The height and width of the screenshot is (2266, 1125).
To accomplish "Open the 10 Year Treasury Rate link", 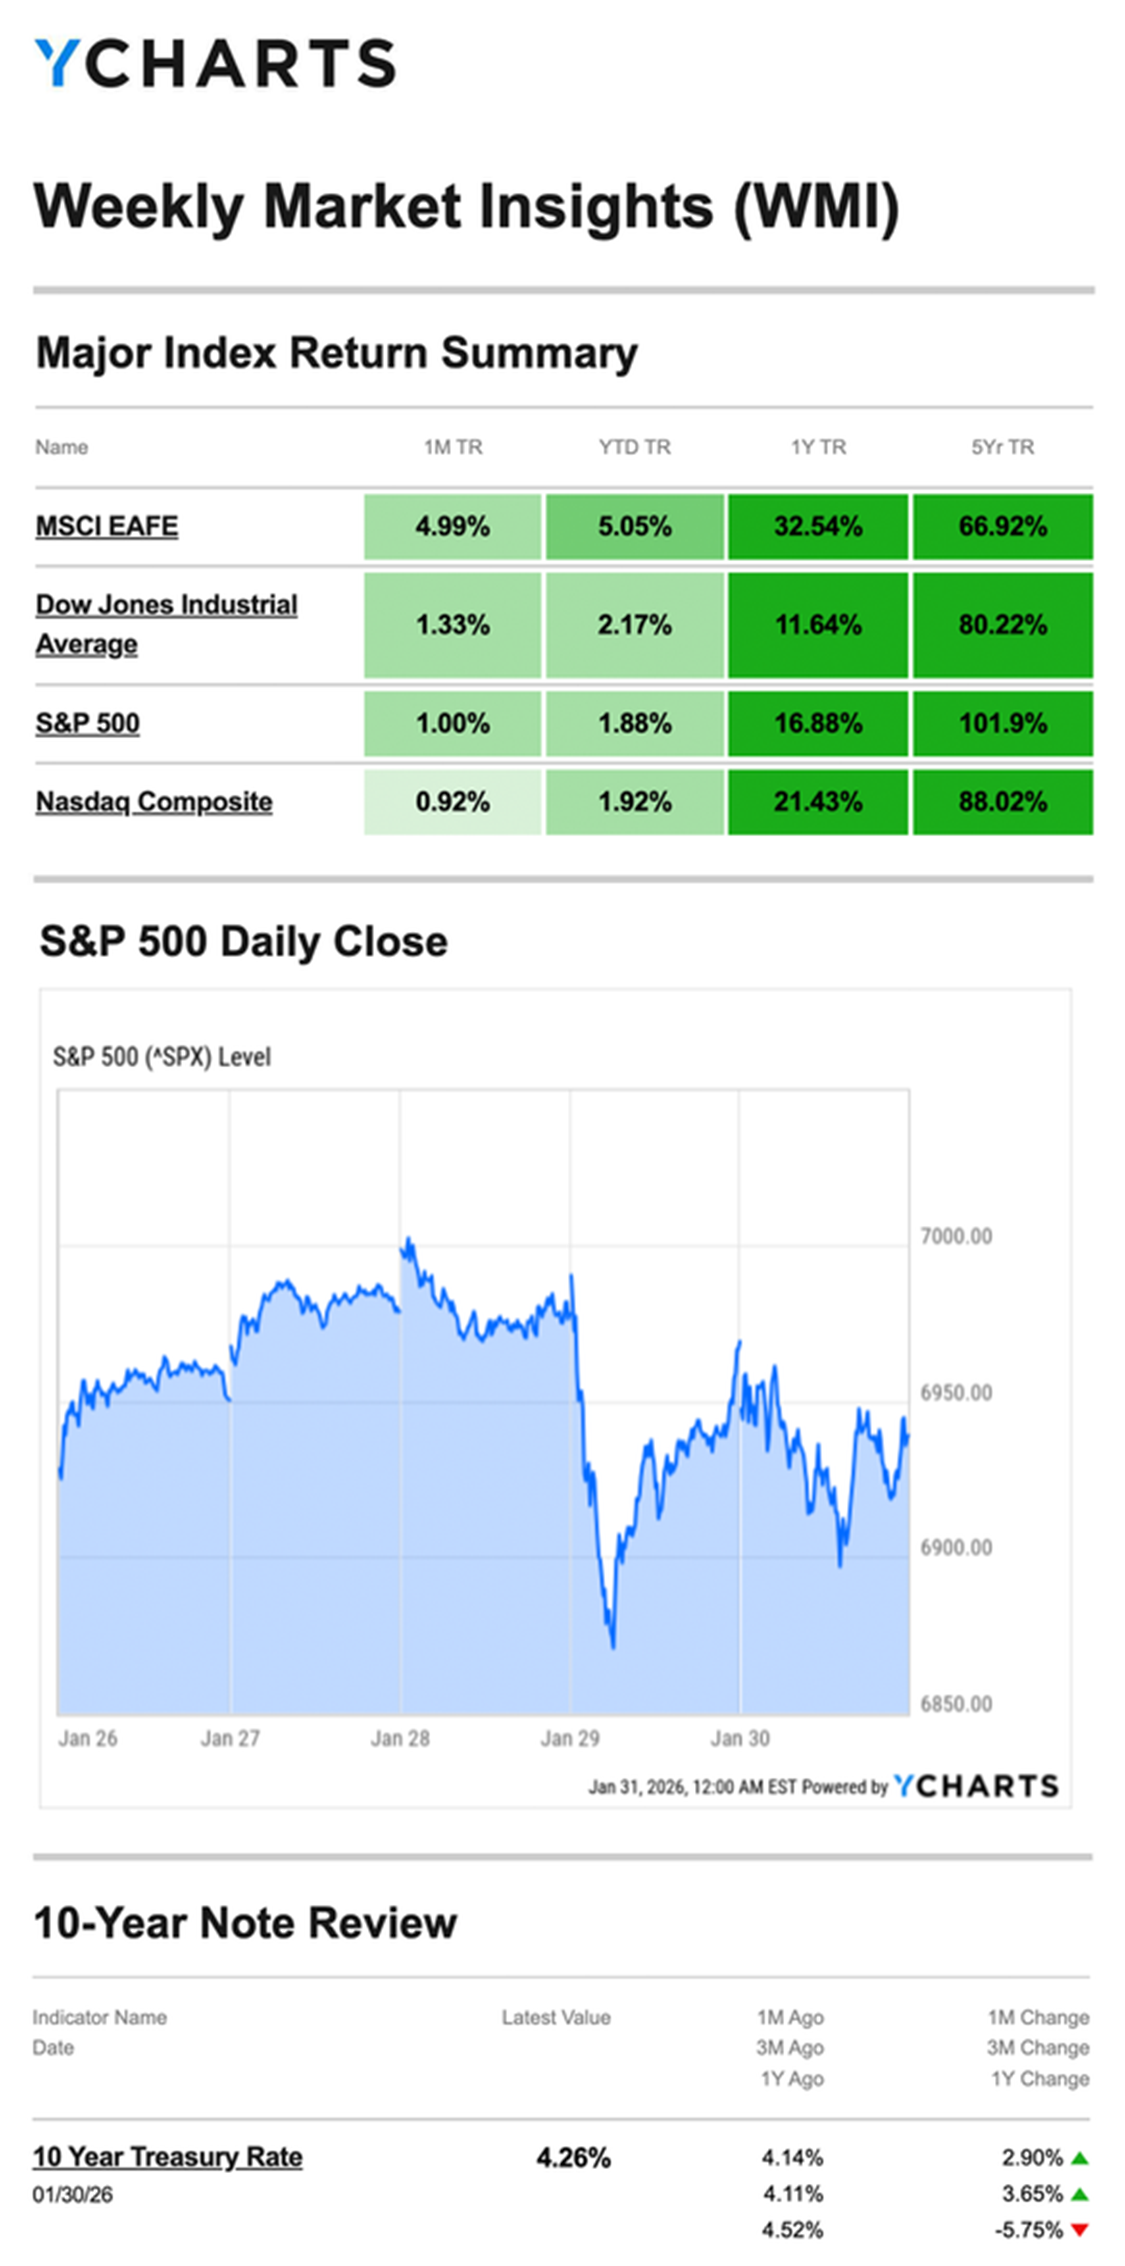I will 167,2157.
